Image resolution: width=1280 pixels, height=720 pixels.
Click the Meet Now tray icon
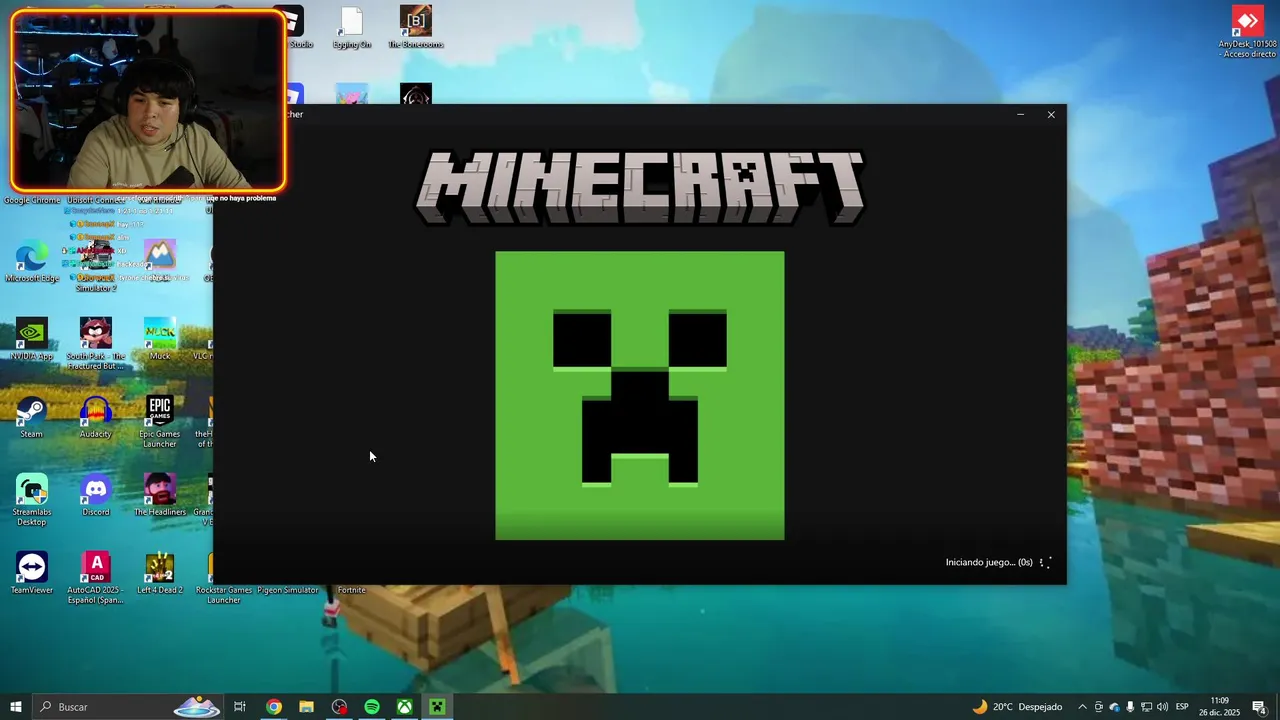click(x=1099, y=707)
